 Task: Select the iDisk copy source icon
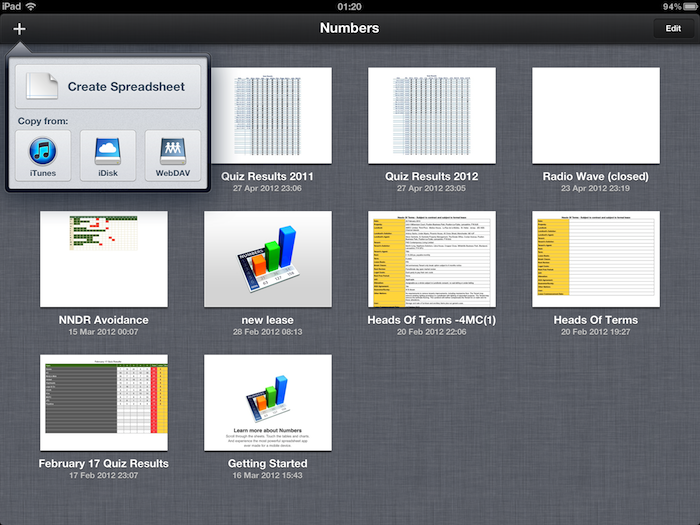coord(108,155)
